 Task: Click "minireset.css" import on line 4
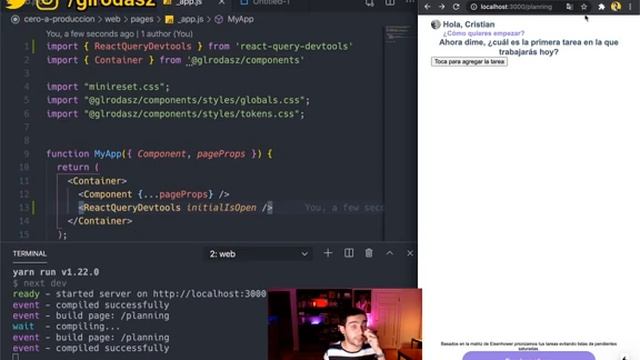(x=127, y=87)
